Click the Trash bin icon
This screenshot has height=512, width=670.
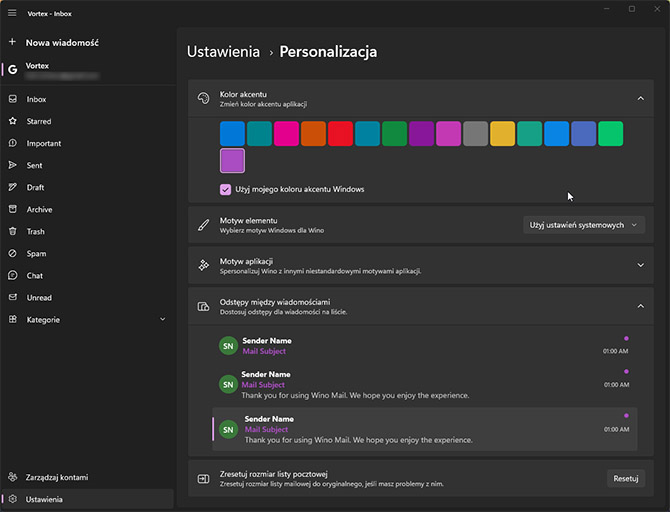(x=12, y=231)
